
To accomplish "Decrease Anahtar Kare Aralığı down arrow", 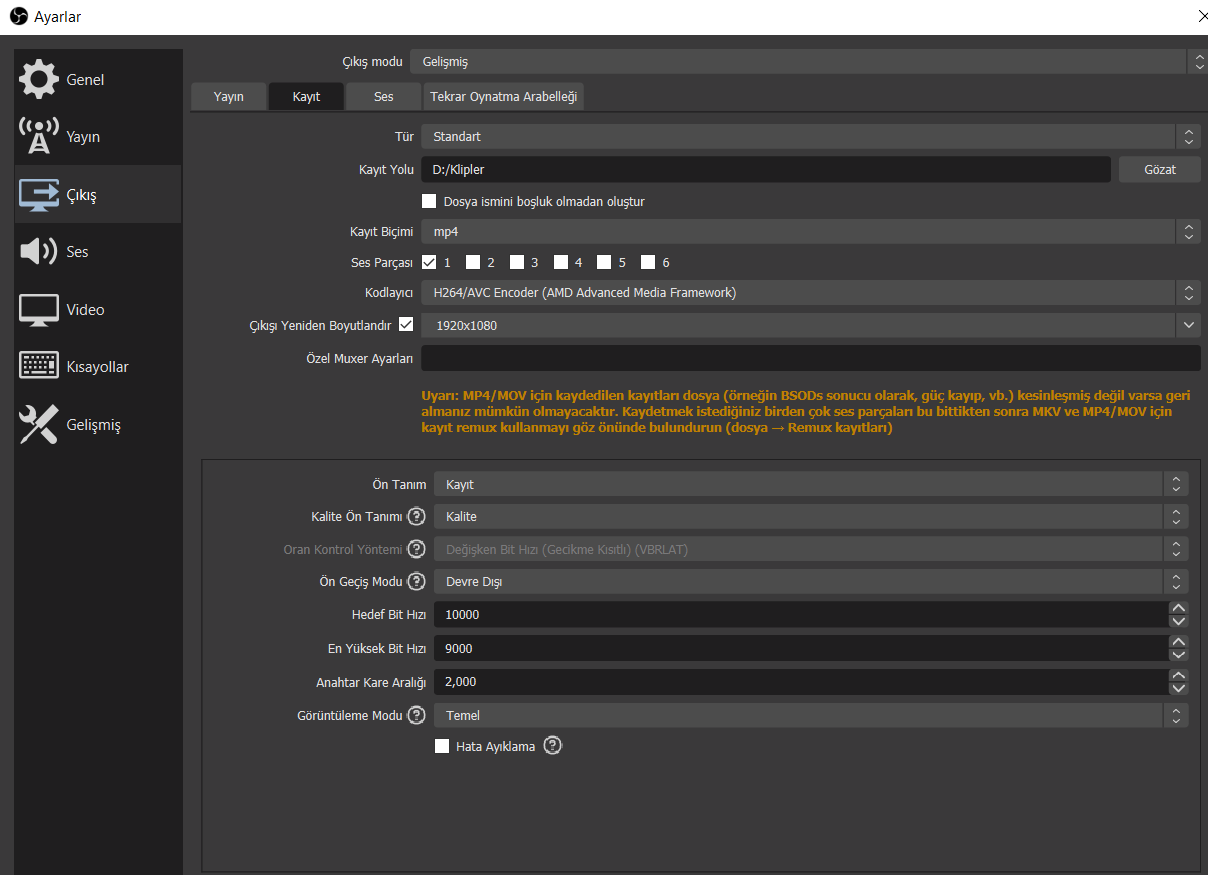I will point(1179,688).
